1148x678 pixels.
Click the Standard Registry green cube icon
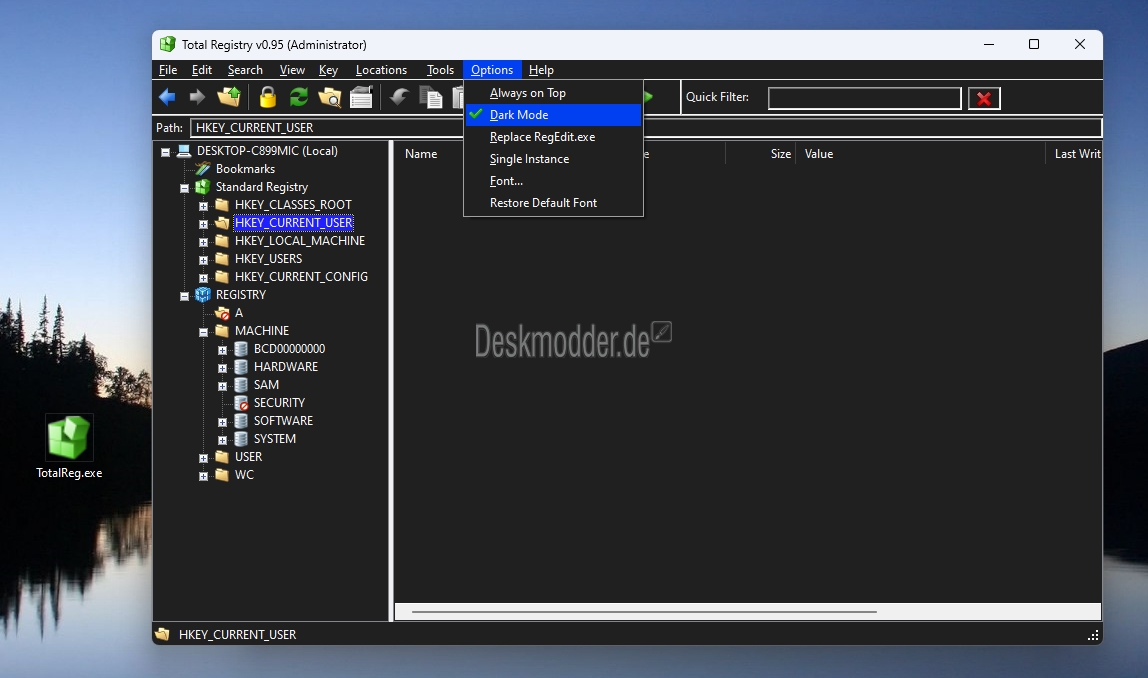(203, 187)
